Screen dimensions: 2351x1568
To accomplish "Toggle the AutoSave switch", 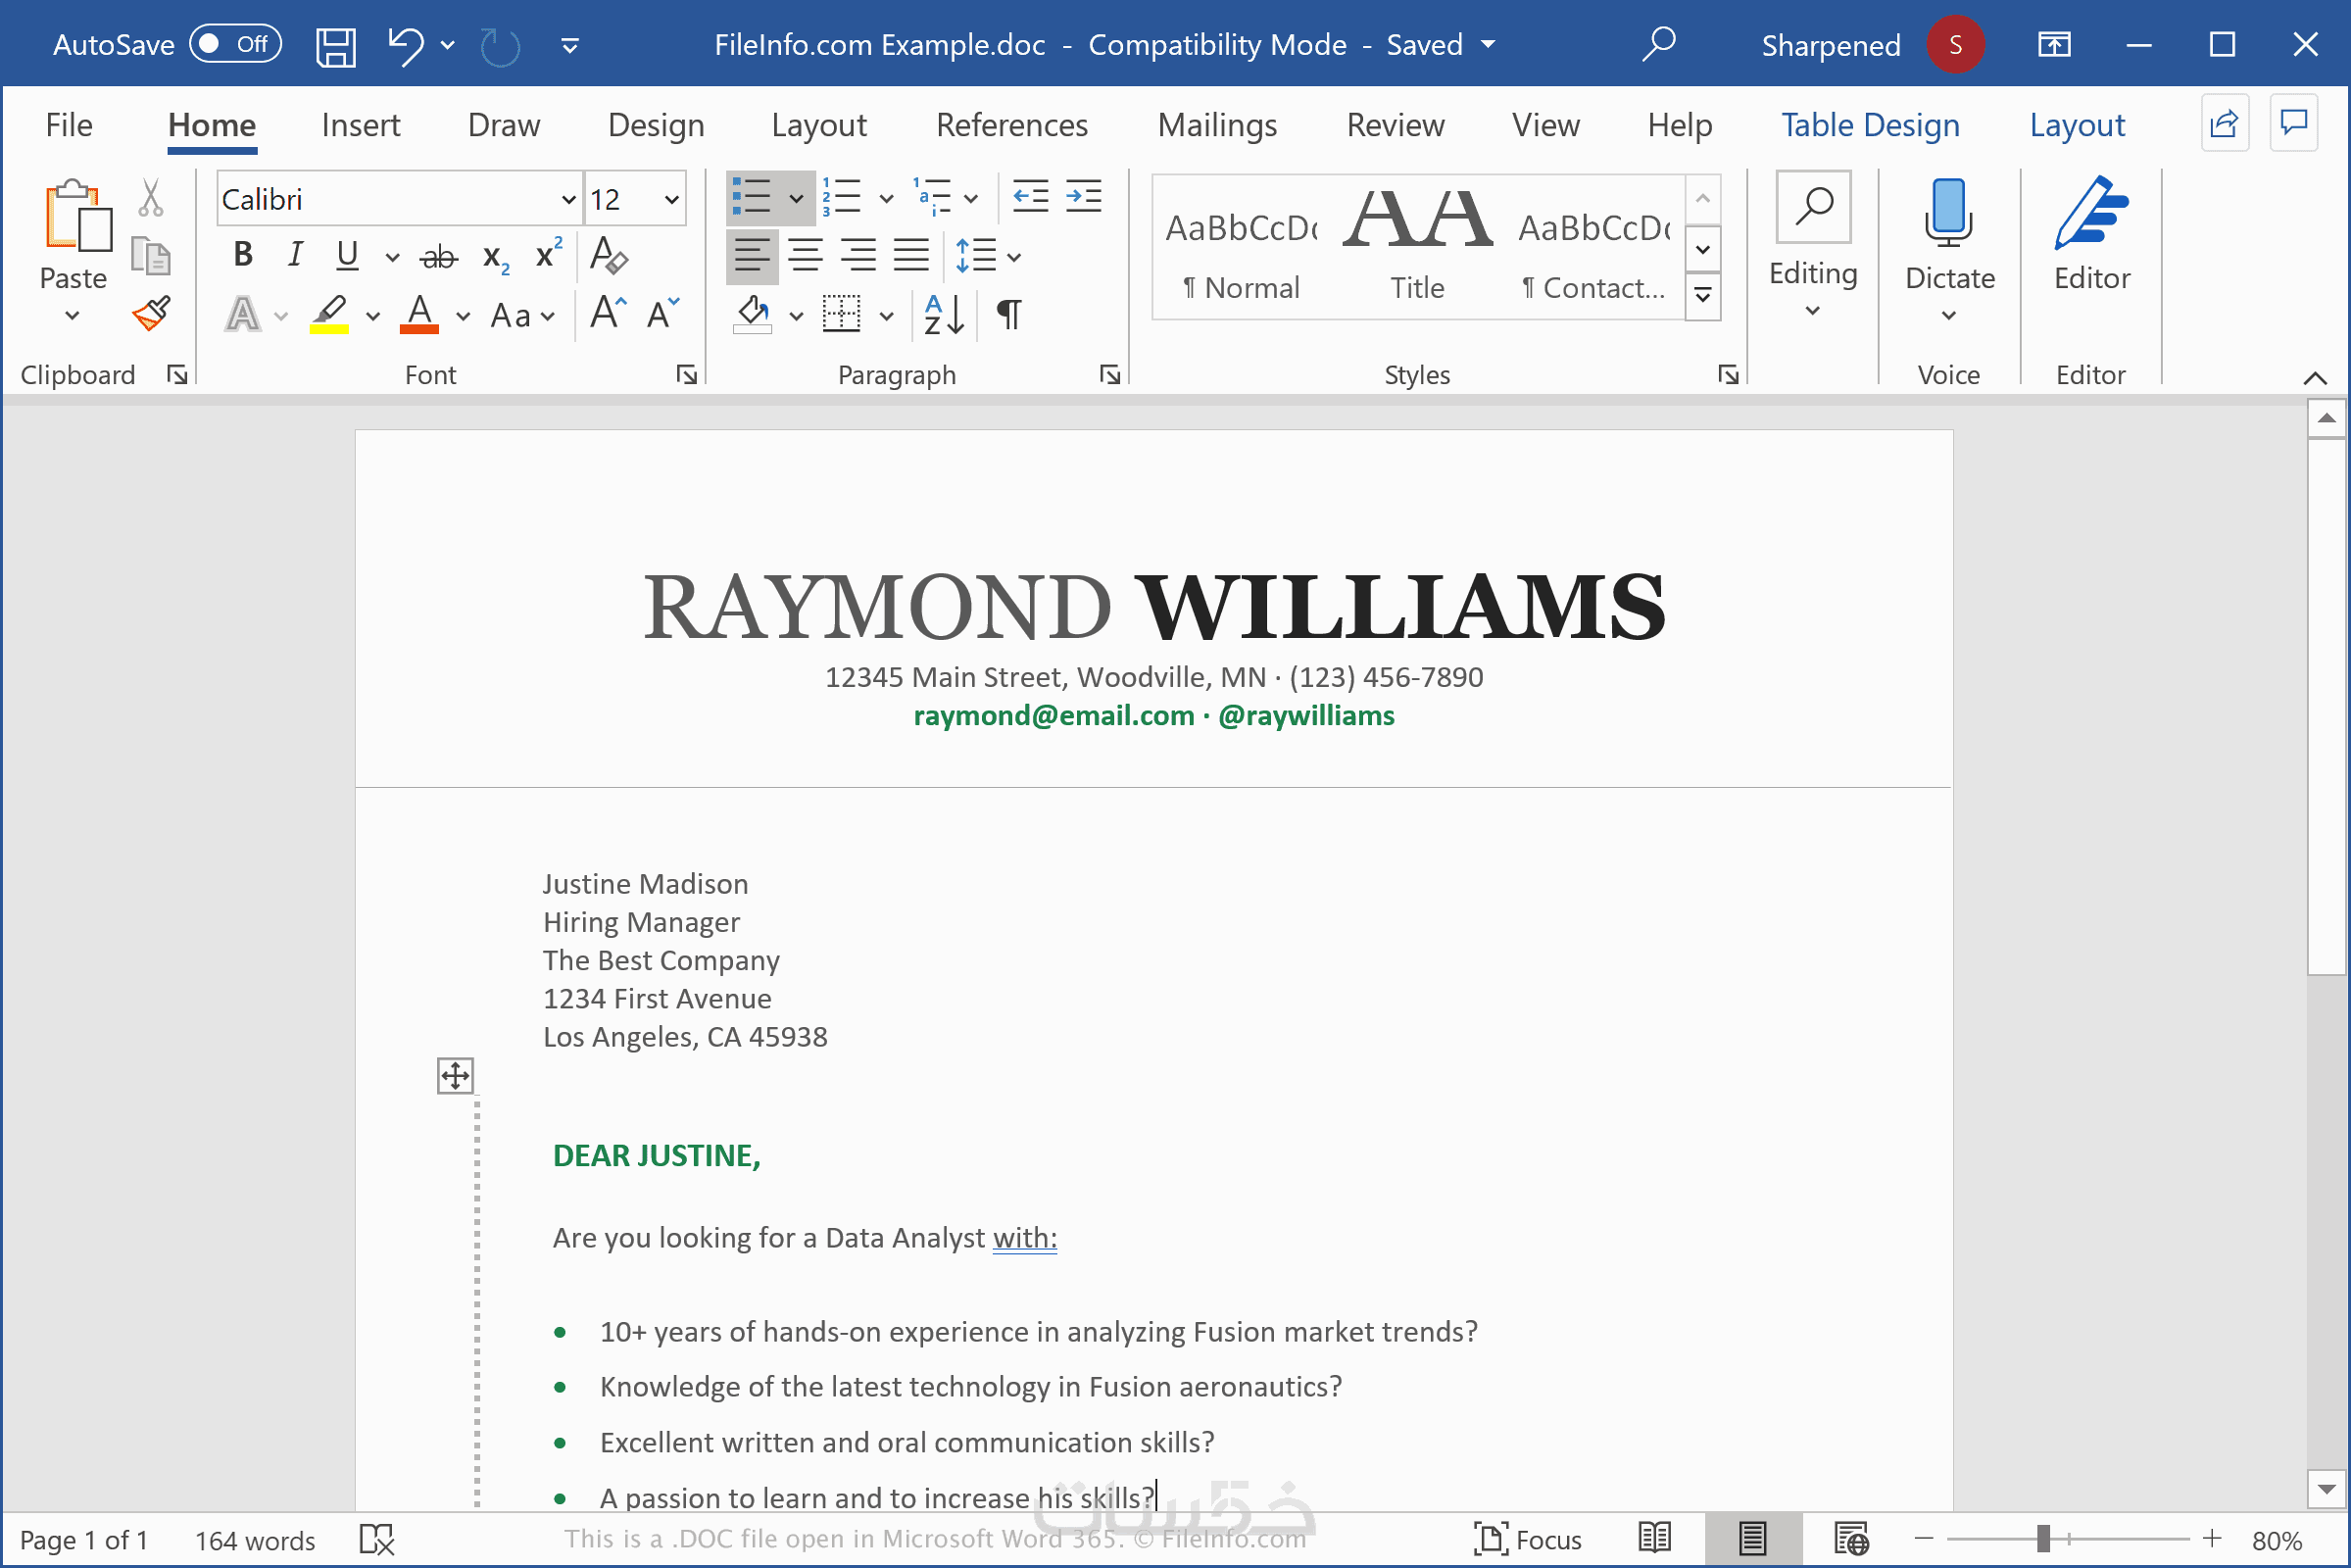I will [x=236, y=44].
